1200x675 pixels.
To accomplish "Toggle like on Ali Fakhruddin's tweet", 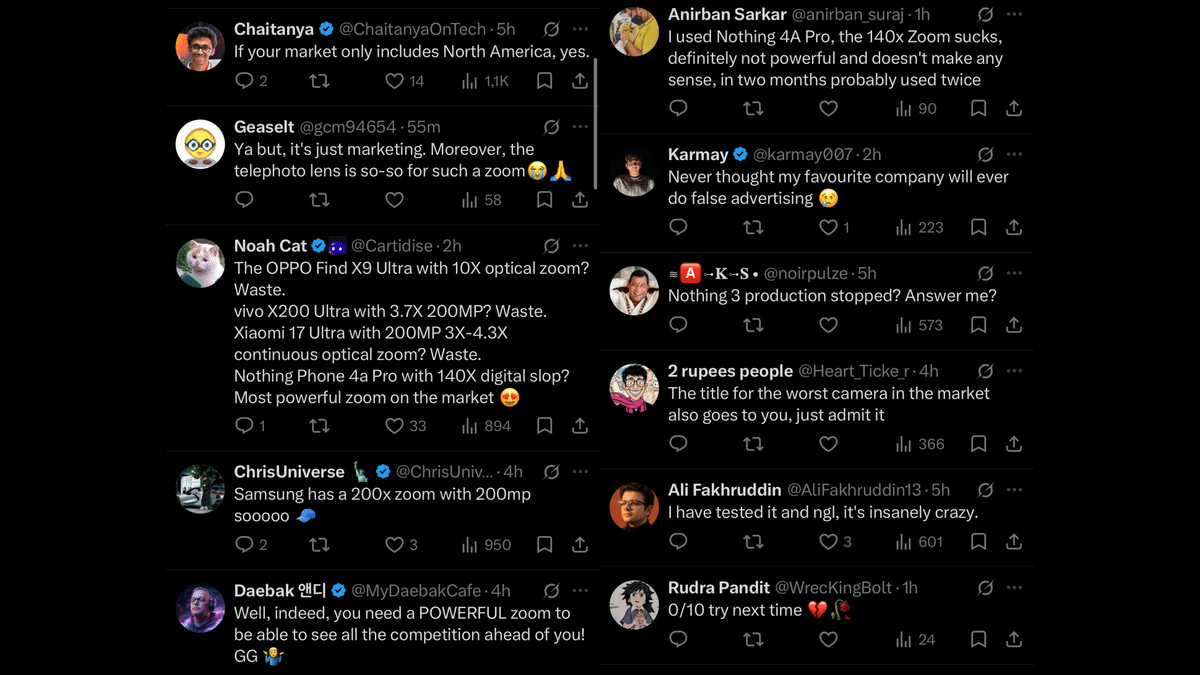I will (828, 542).
